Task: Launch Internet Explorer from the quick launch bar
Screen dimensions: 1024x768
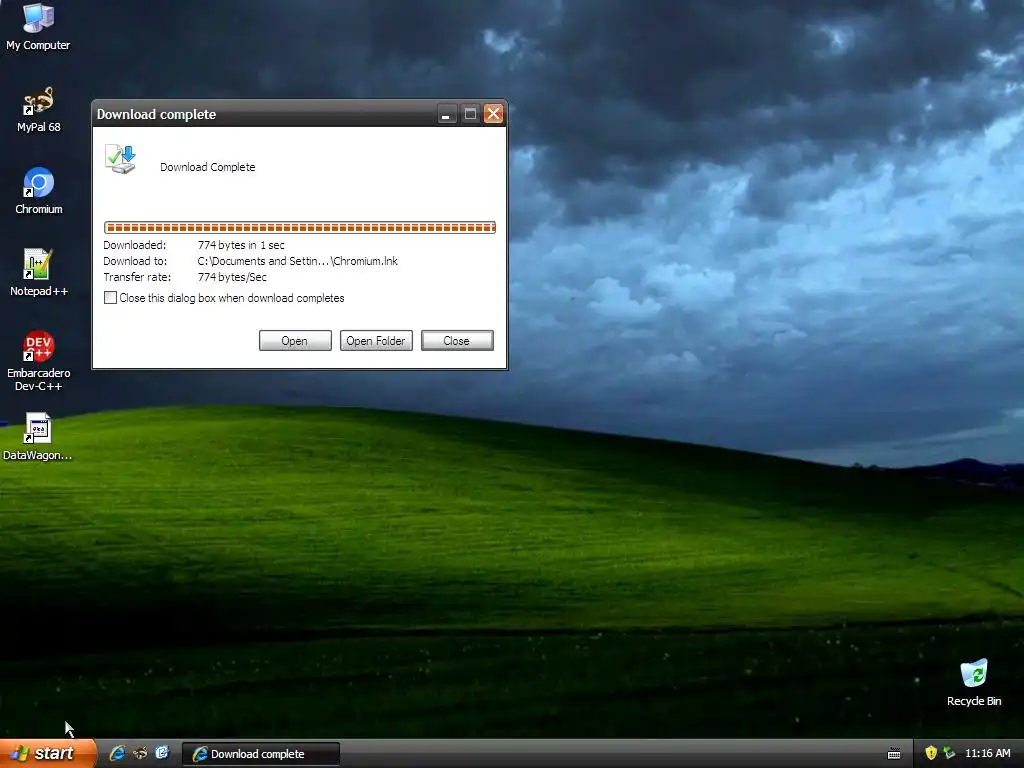Action: 117,753
